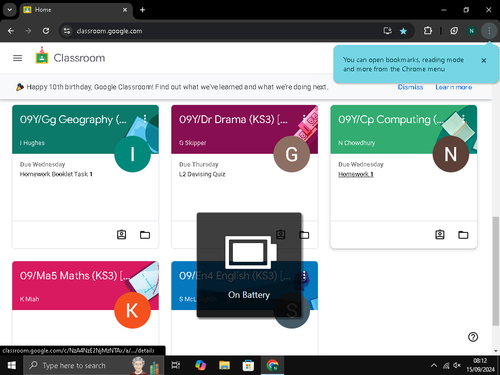Open Geography card three-dot options
Viewport: 500px width, 375px height.
(145, 118)
